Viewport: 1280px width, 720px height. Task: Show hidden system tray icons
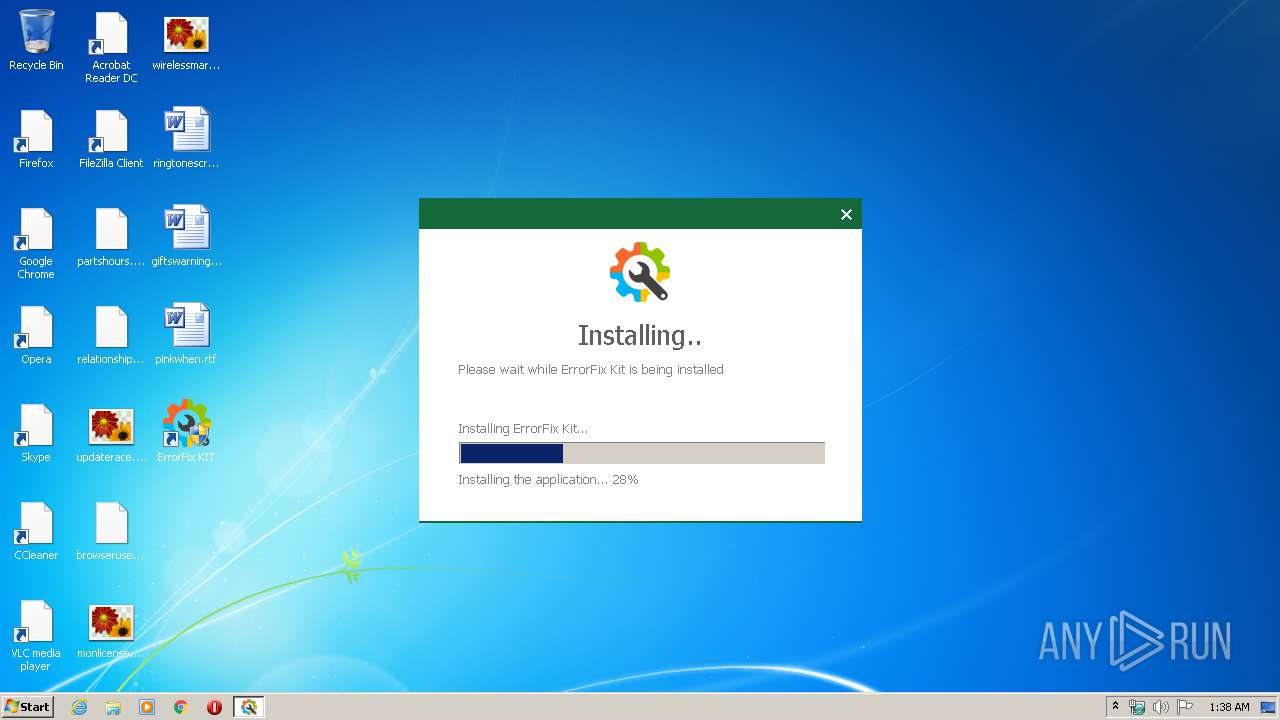pos(1115,707)
